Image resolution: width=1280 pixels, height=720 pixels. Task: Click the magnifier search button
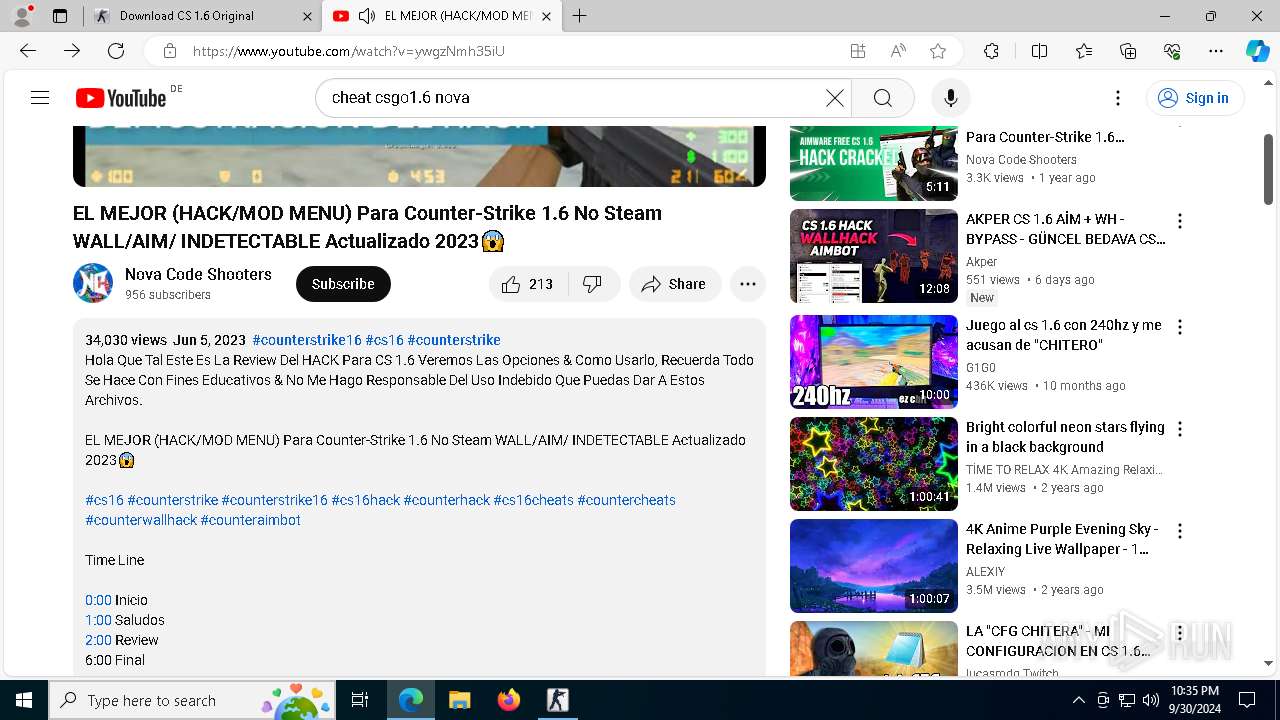[882, 98]
